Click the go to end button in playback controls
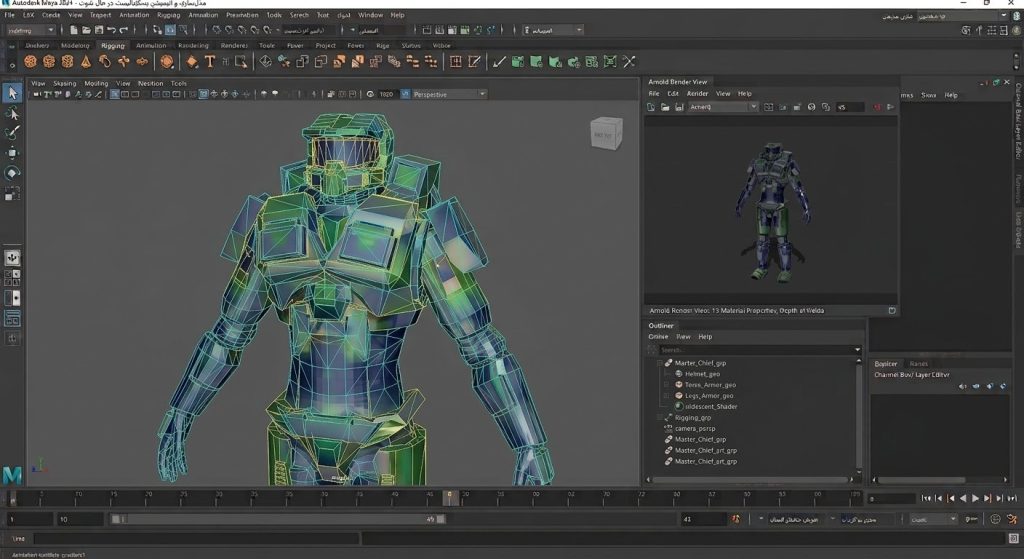 1012,498
